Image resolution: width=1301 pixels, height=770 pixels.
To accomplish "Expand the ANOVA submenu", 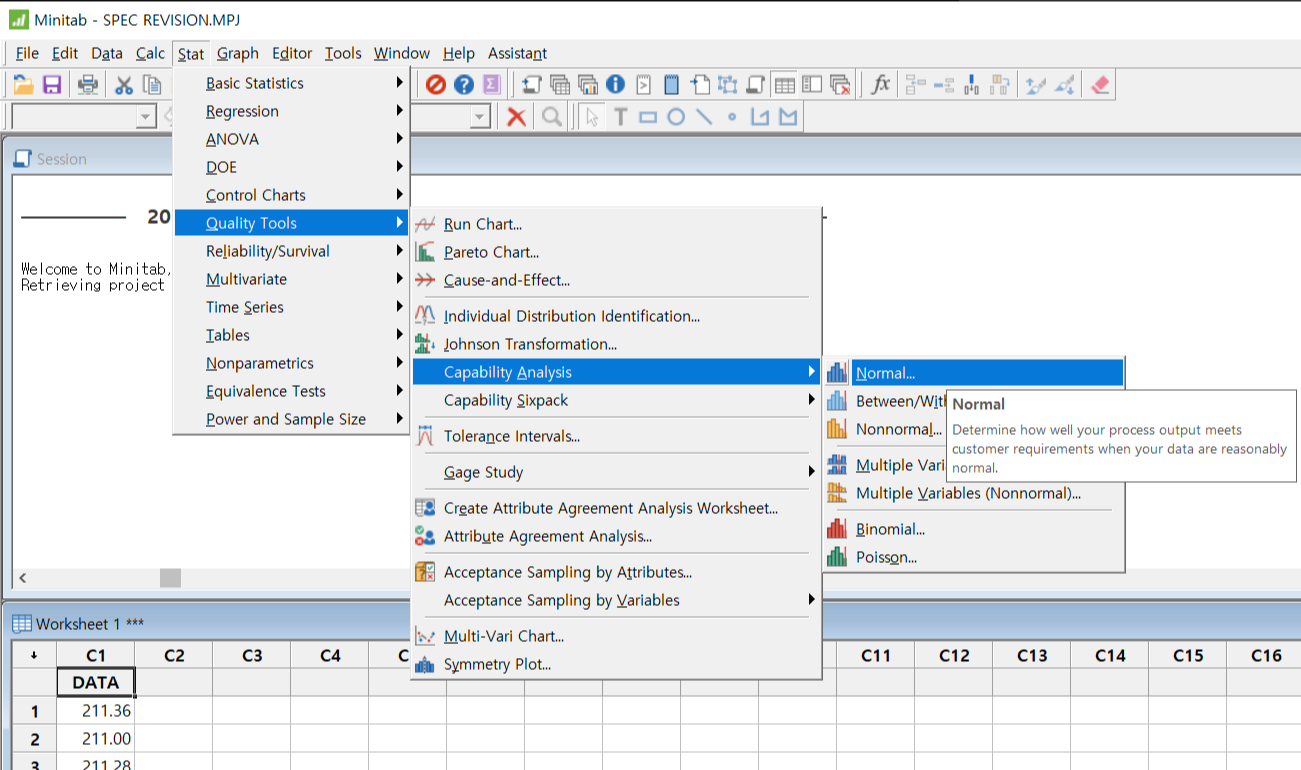I will 292,139.
